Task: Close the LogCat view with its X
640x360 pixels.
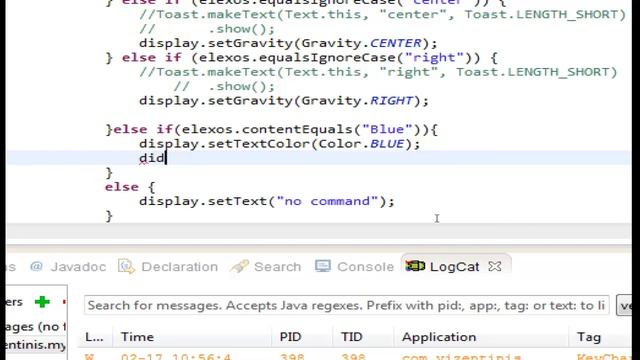Action: point(495,267)
